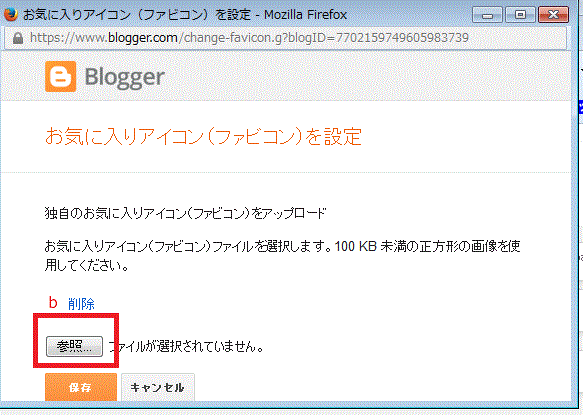Click the Blogger wordmark text beside the logo
This screenshot has width=583, height=415.
(125, 78)
